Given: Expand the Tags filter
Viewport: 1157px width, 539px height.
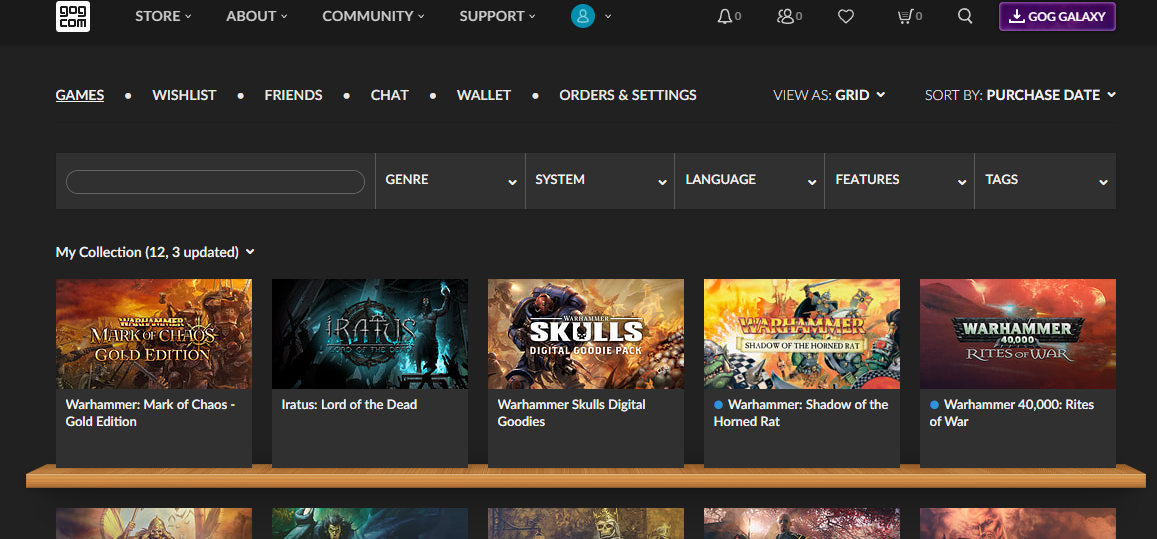Looking at the screenshot, I should click(x=1046, y=180).
